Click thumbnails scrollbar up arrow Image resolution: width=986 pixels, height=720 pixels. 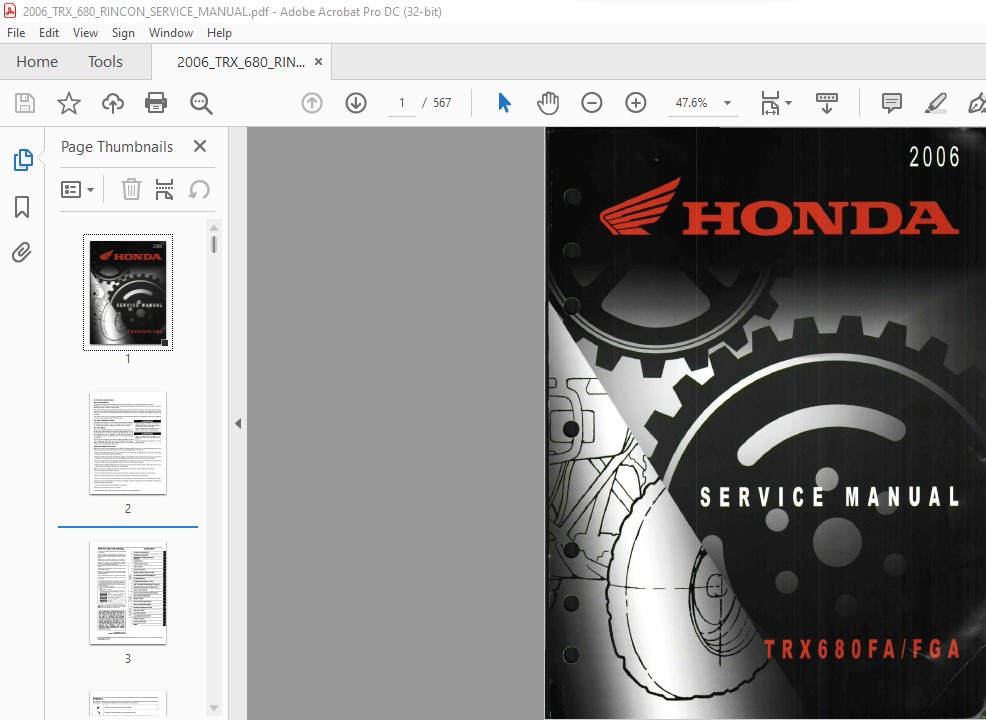(x=214, y=228)
